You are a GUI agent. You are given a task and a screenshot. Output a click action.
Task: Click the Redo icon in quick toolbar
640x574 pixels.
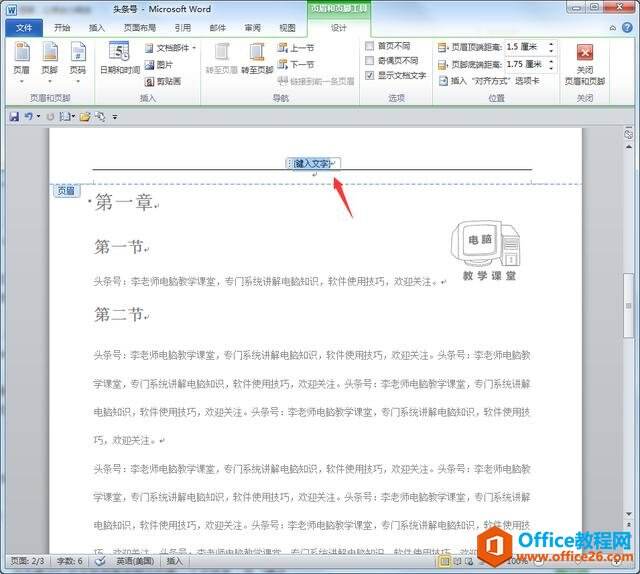click(50, 117)
